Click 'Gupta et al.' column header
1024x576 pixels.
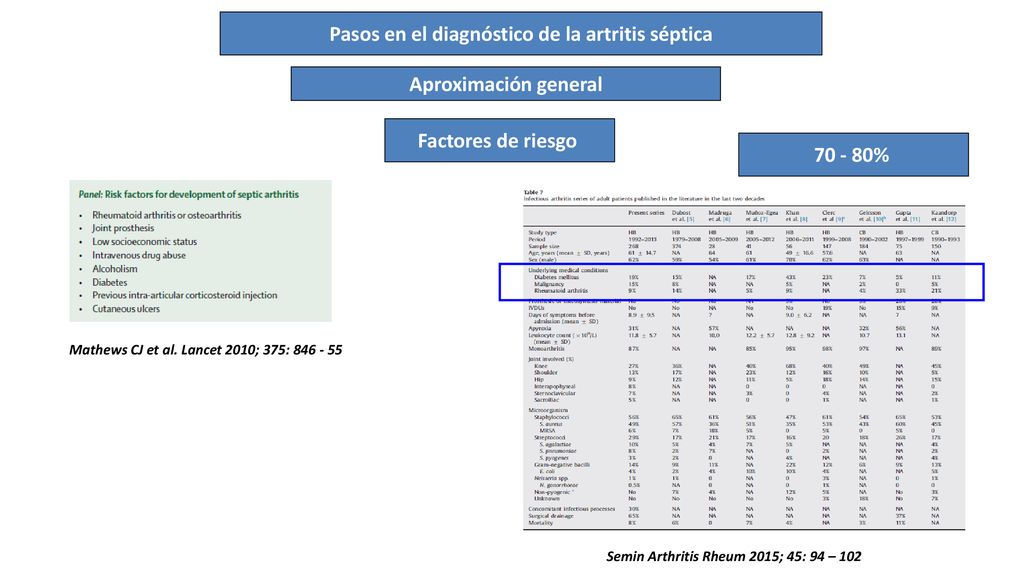pos(906,216)
